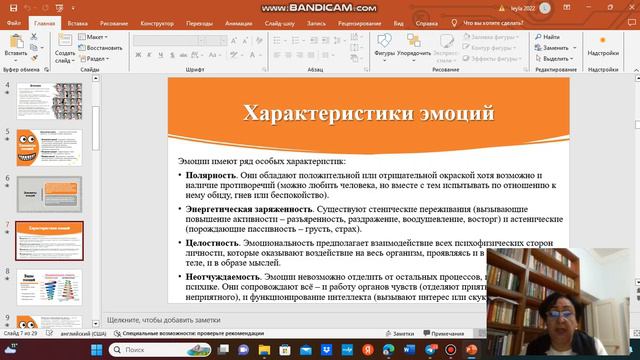Screen dimensions: 640x360
Task: Click the Copy icon in clipboard group
Action: pos(34,47)
